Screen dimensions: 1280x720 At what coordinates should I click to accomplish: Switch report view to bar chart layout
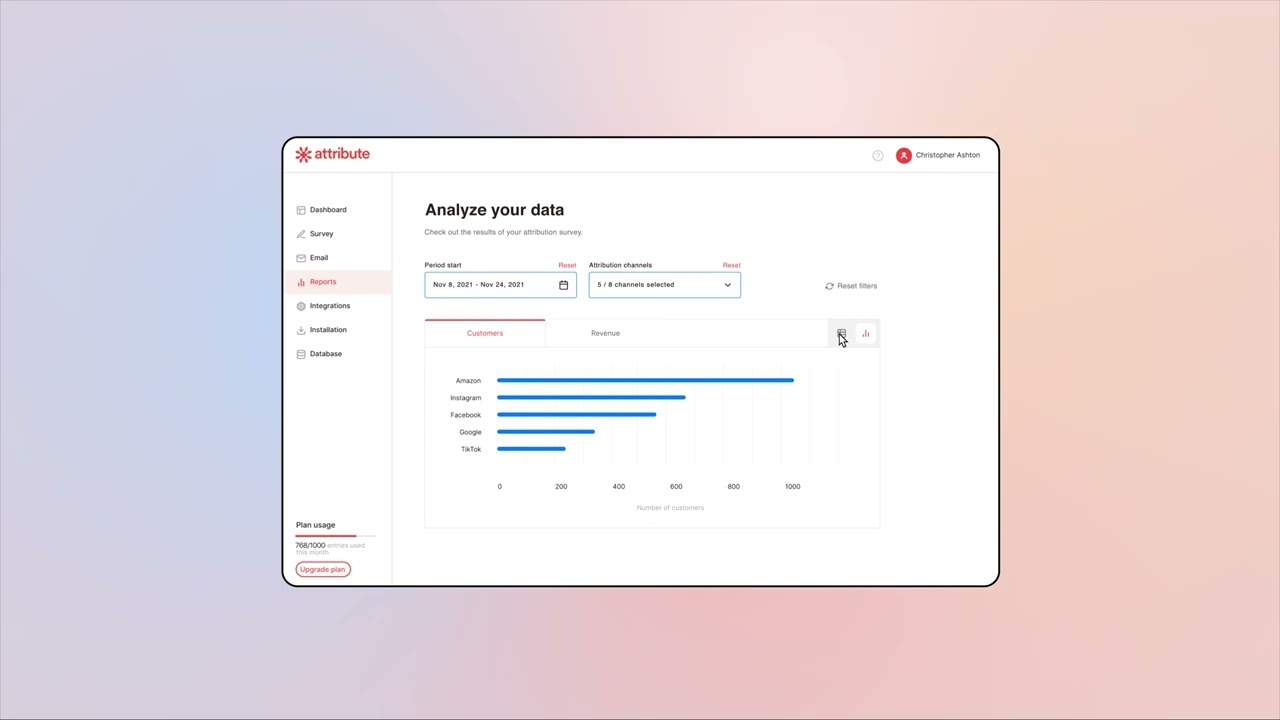[865, 334]
